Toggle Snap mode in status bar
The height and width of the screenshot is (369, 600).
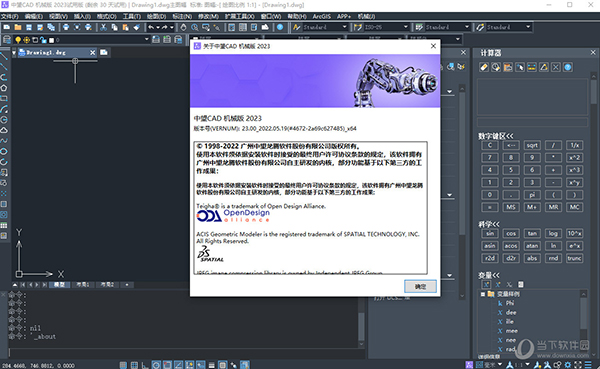[123, 365]
